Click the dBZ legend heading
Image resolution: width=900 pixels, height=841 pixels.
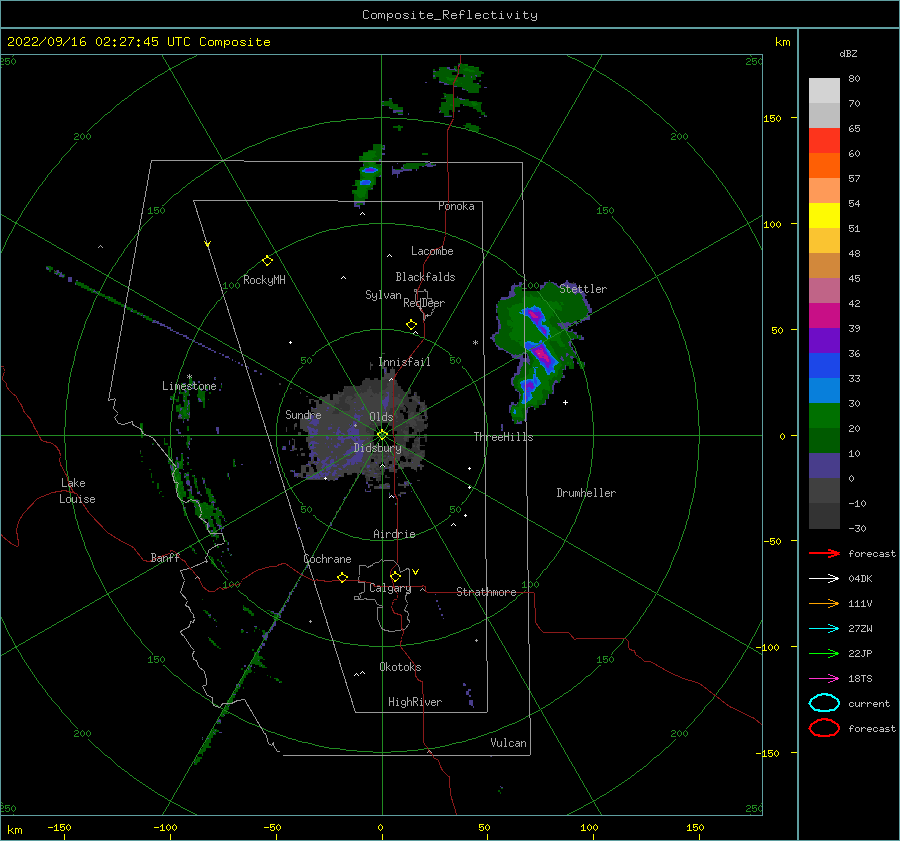[x=848, y=54]
